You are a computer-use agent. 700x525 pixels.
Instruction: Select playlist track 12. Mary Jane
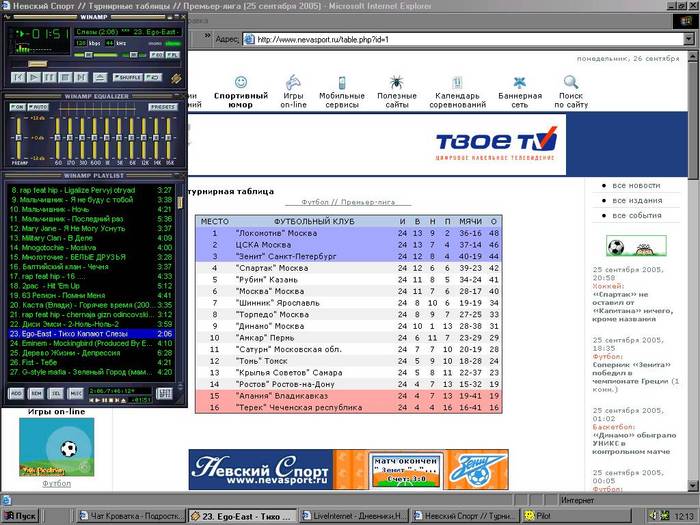tap(91, 228)
